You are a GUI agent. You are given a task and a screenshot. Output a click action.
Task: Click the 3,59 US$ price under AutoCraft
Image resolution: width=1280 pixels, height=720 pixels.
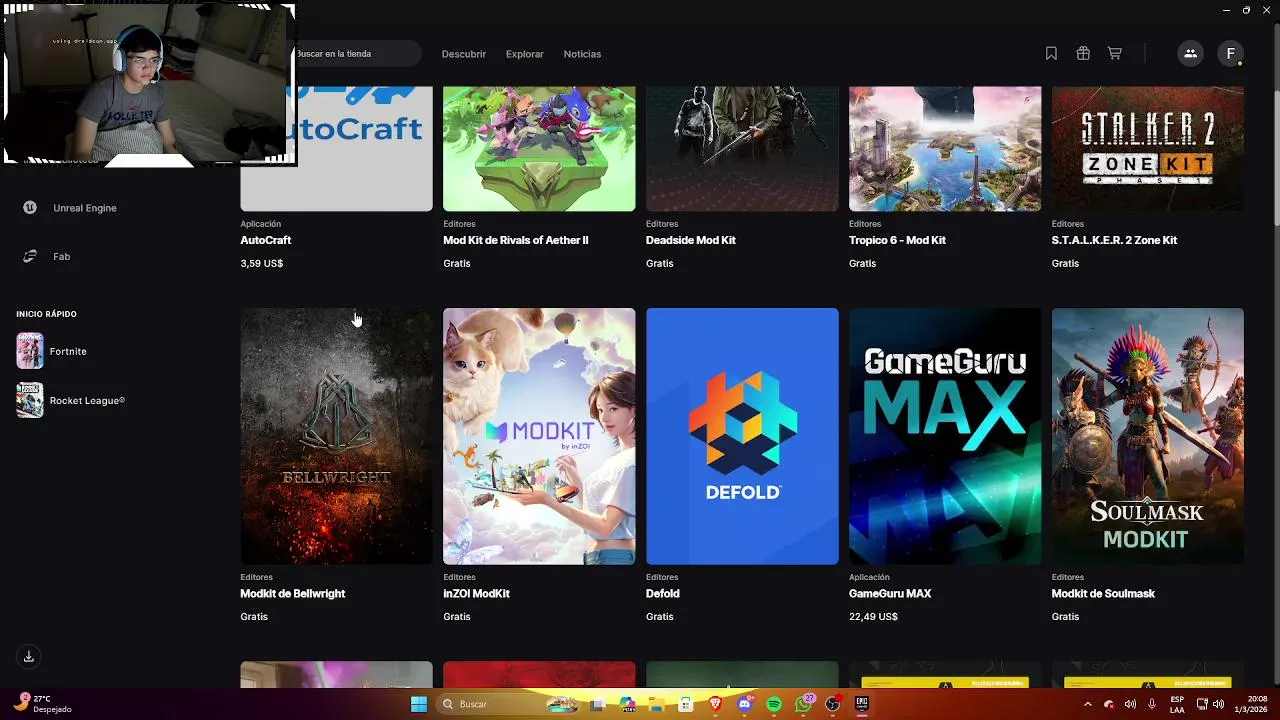(262, 263)
